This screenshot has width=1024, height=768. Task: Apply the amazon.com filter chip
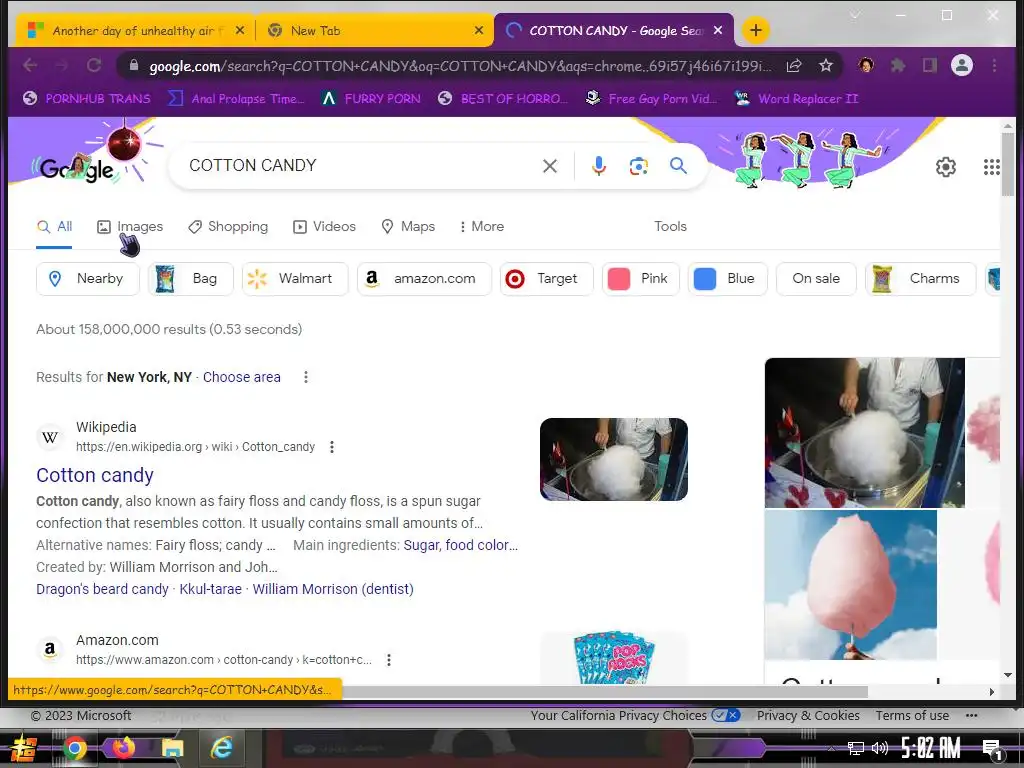click(x=424, y=279)
